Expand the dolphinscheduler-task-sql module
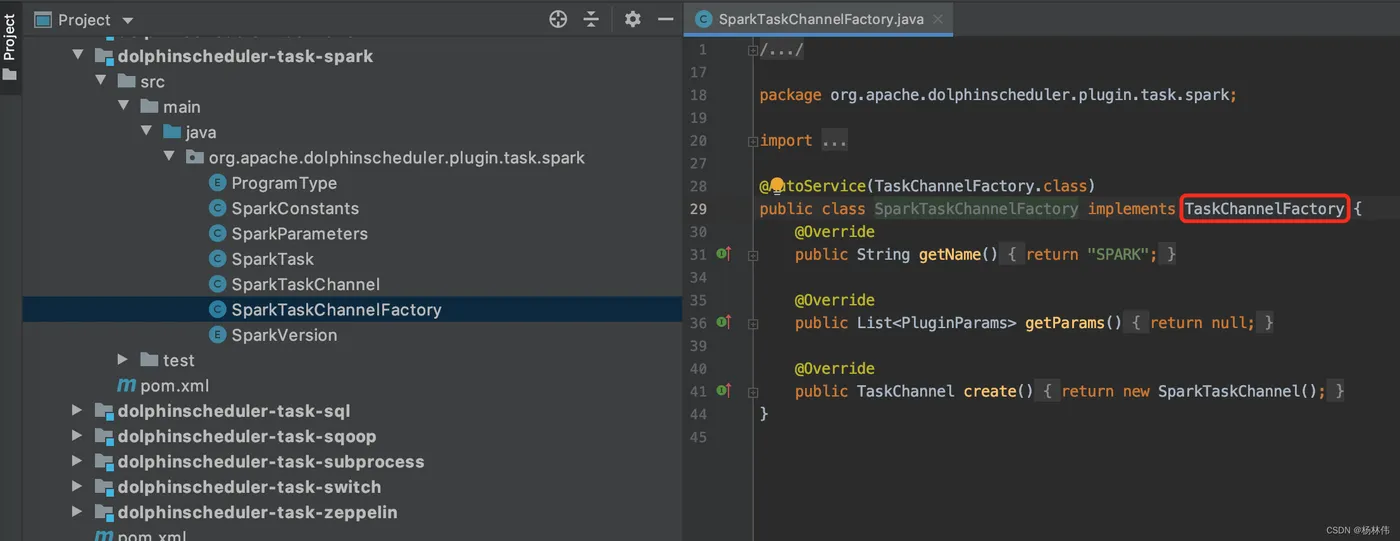The height and width of the screenshot is (541, 1400). 78,411
